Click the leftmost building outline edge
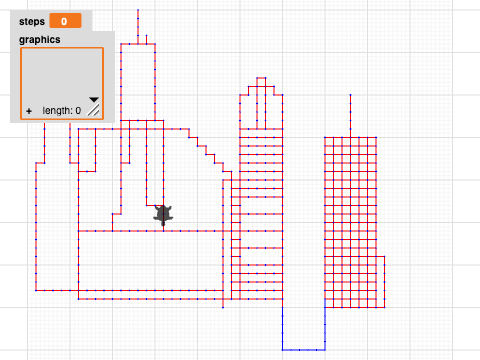The height and width of the screenshot is (360, 480). (x=36, y=227)
